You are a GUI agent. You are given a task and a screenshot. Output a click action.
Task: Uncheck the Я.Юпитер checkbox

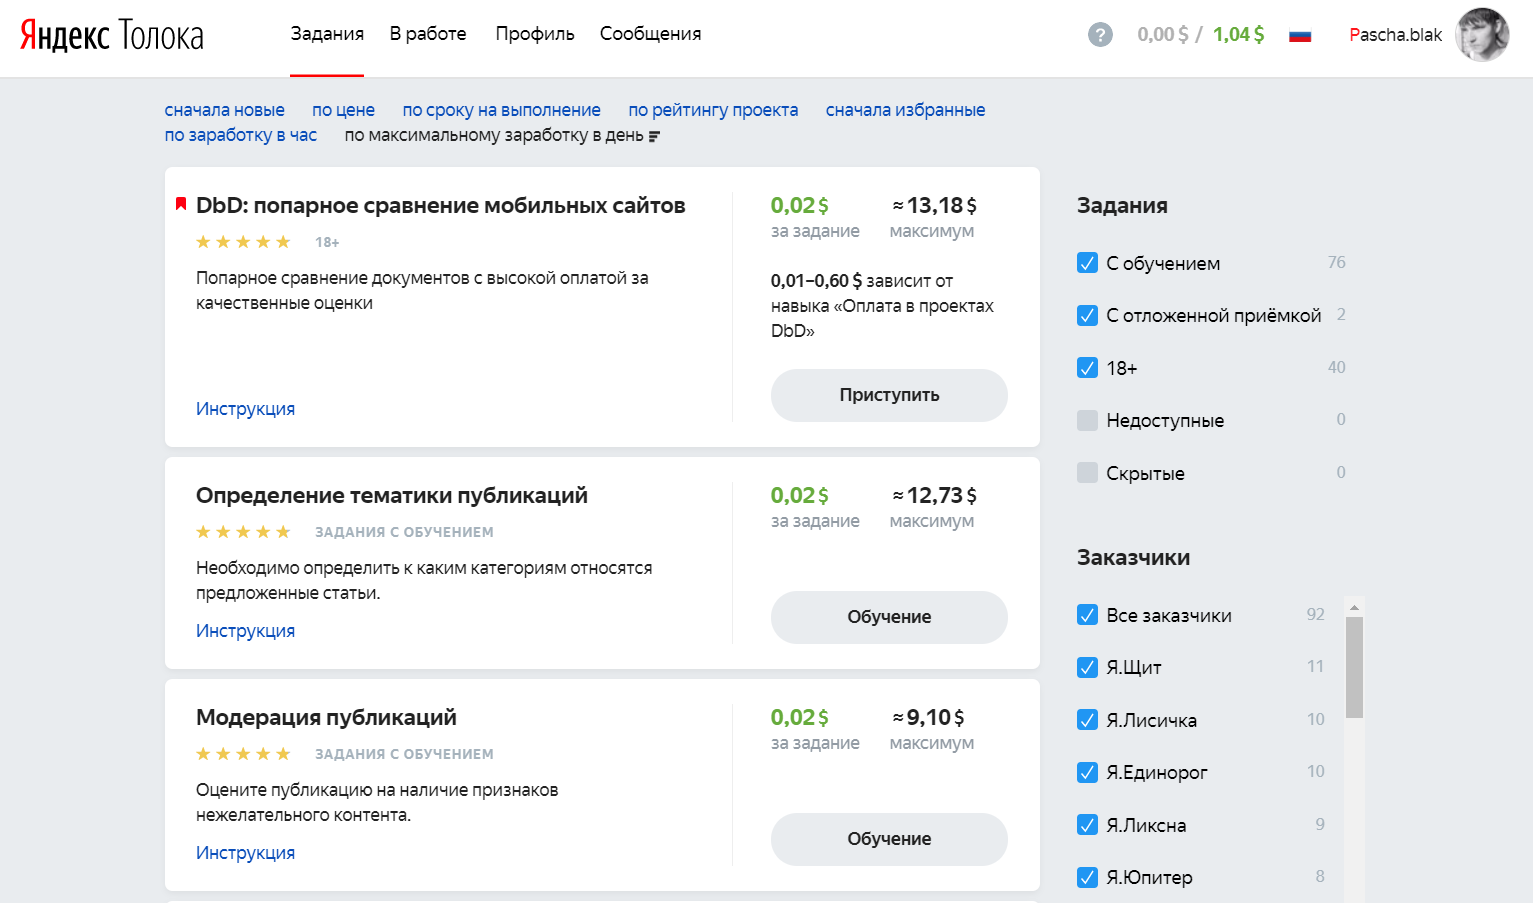pyautogui.click(x=1088, y=877)
